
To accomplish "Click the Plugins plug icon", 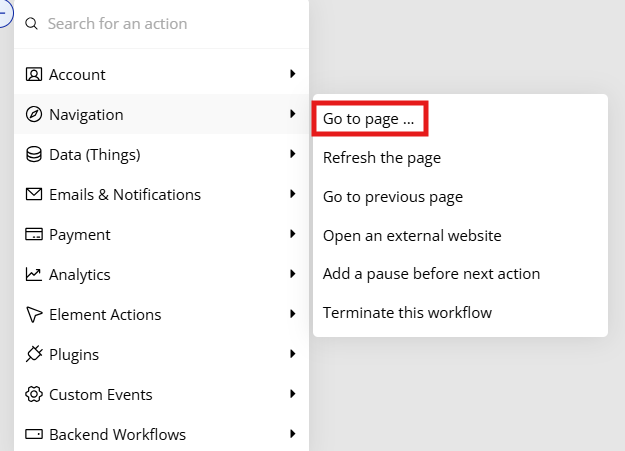I will coord(33,354).
